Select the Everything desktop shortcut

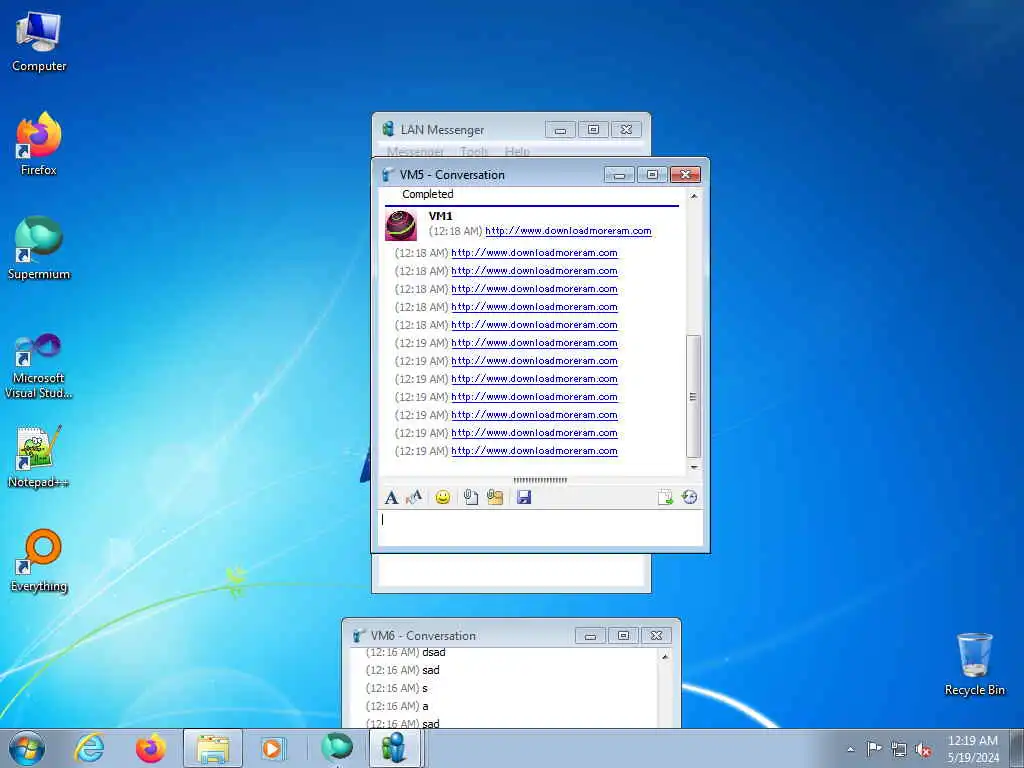[x=39, y=561]
